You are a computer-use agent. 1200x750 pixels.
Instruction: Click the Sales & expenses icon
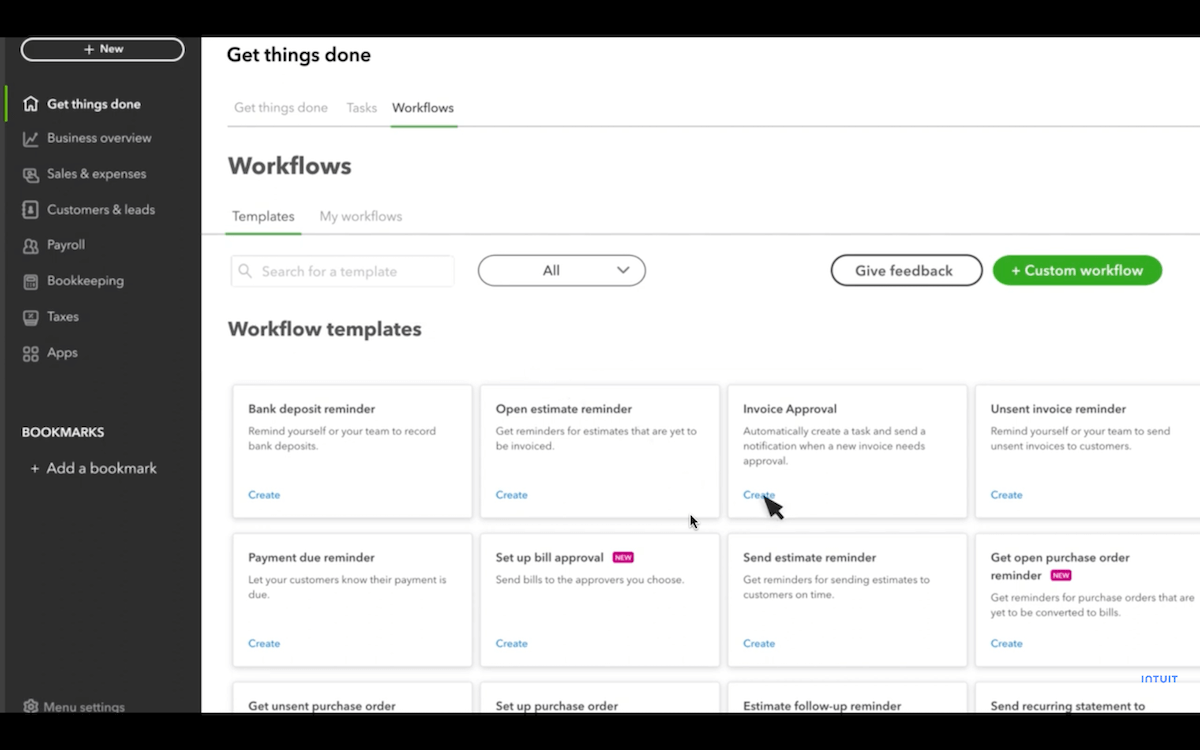click(x=31, y=175)
